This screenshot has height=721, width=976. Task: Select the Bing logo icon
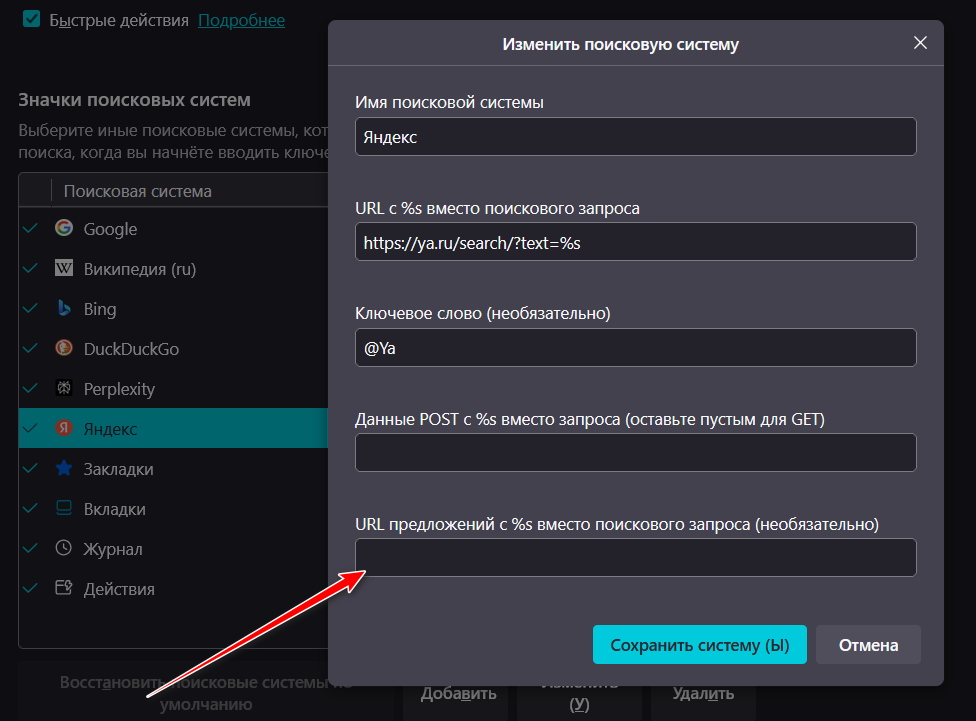click(x=64, y=308)
